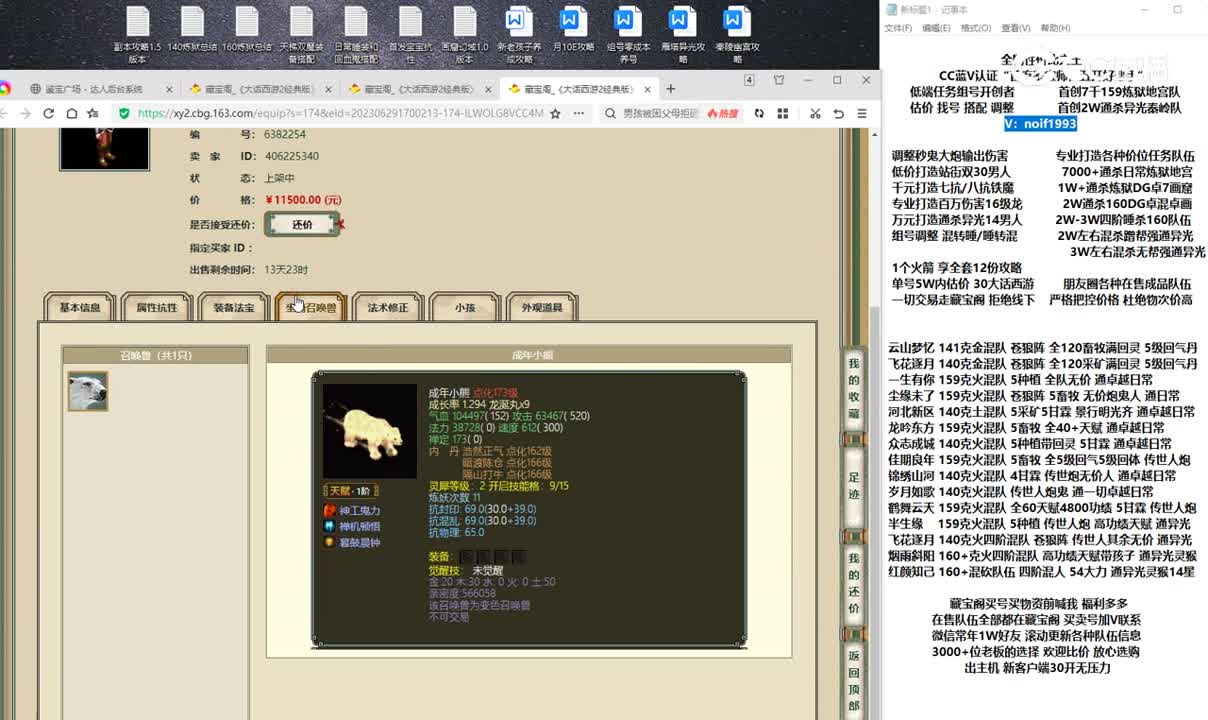Image resolution: width=1208 pixels, height=720 pixels.
Task: Click the price ¥11500.00 text
Action: click(x=304, y=200)
